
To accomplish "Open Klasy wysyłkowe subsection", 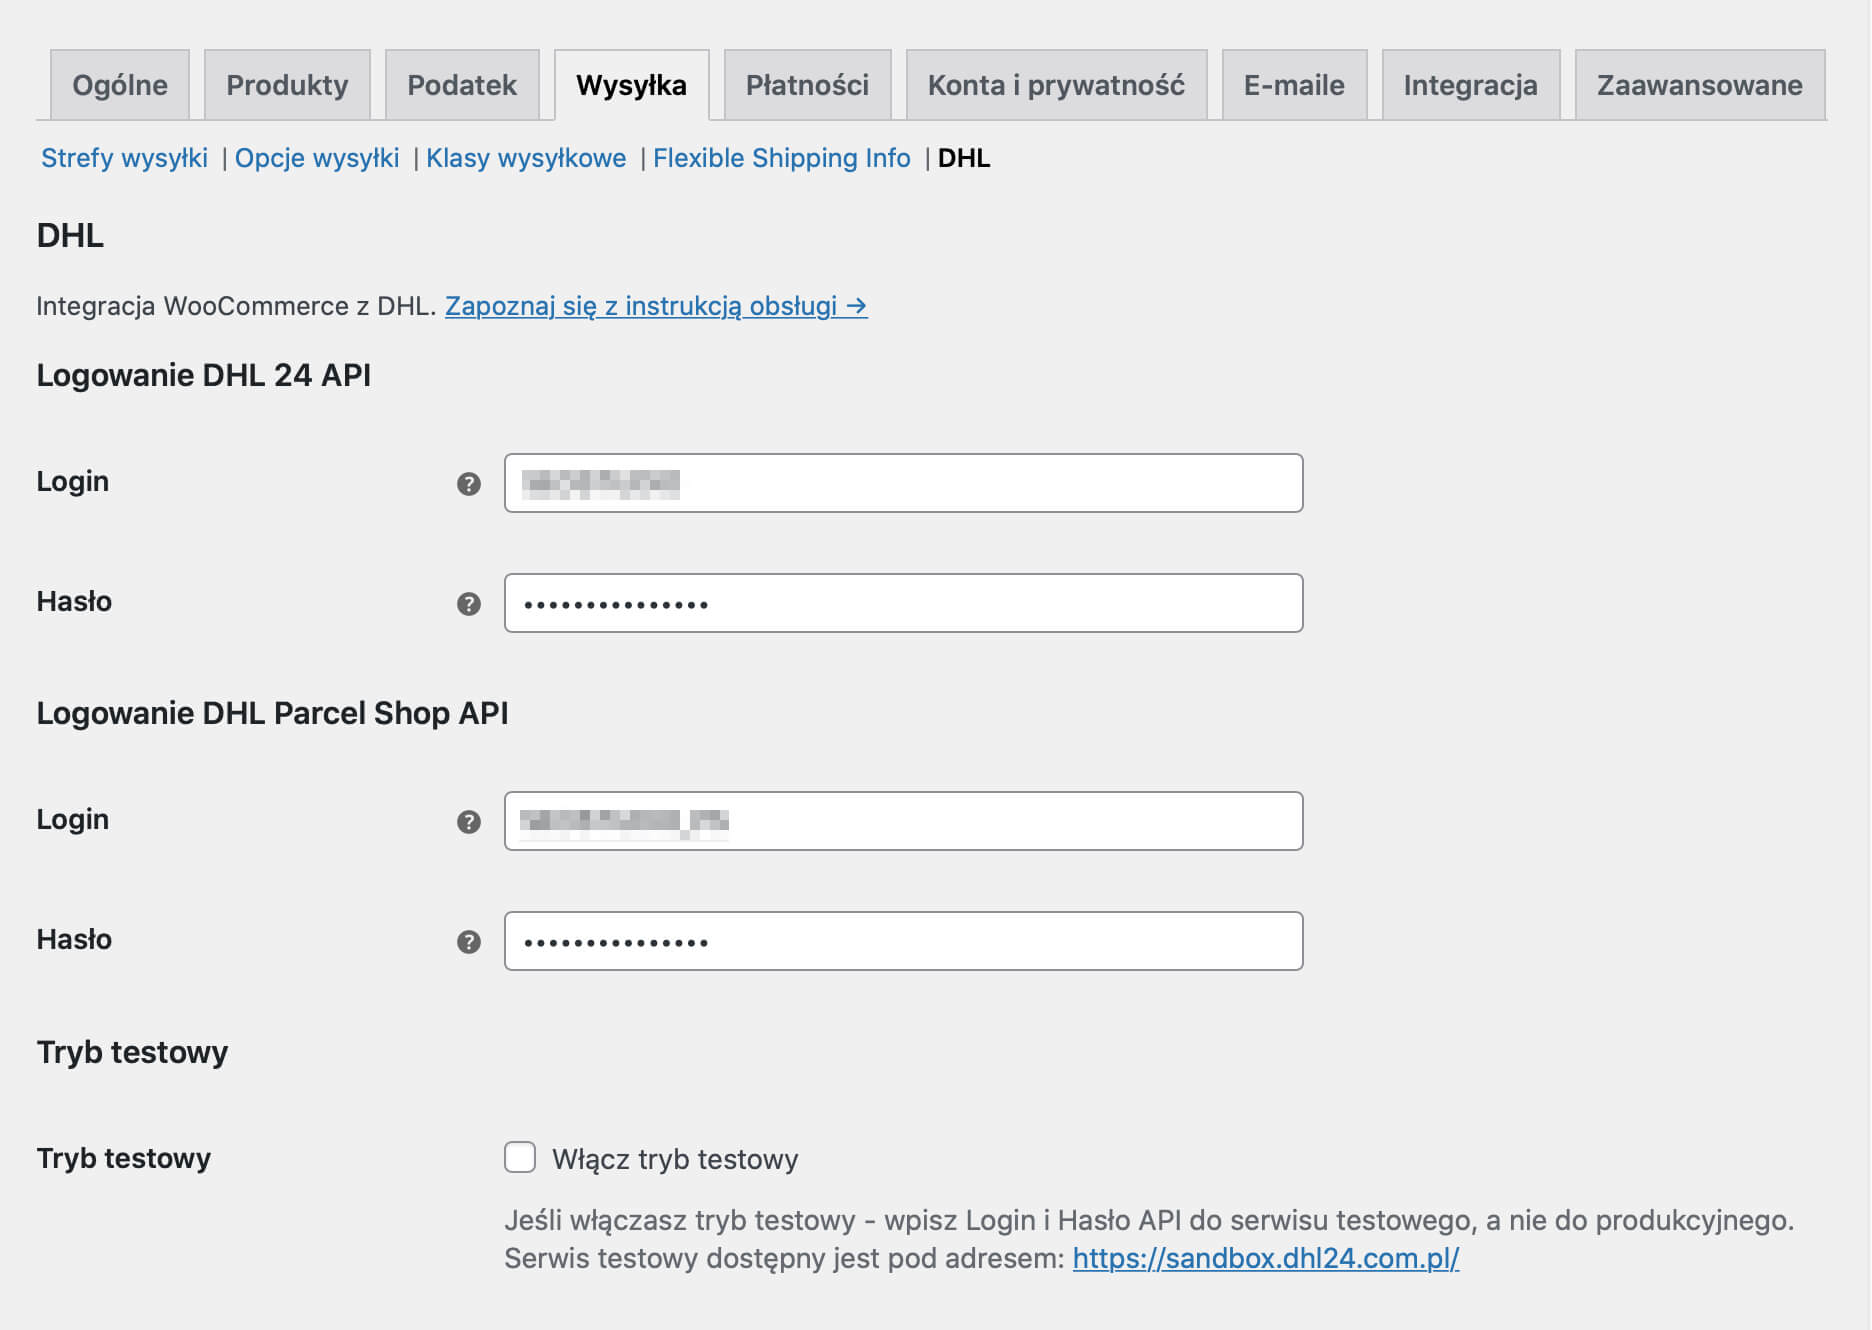I will 526,158.
